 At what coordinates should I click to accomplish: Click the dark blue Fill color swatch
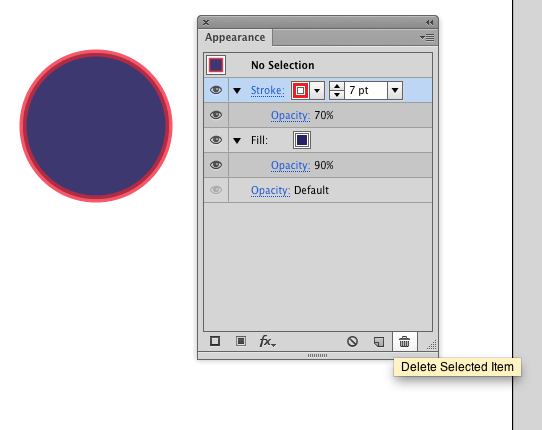tap(302, 140)
